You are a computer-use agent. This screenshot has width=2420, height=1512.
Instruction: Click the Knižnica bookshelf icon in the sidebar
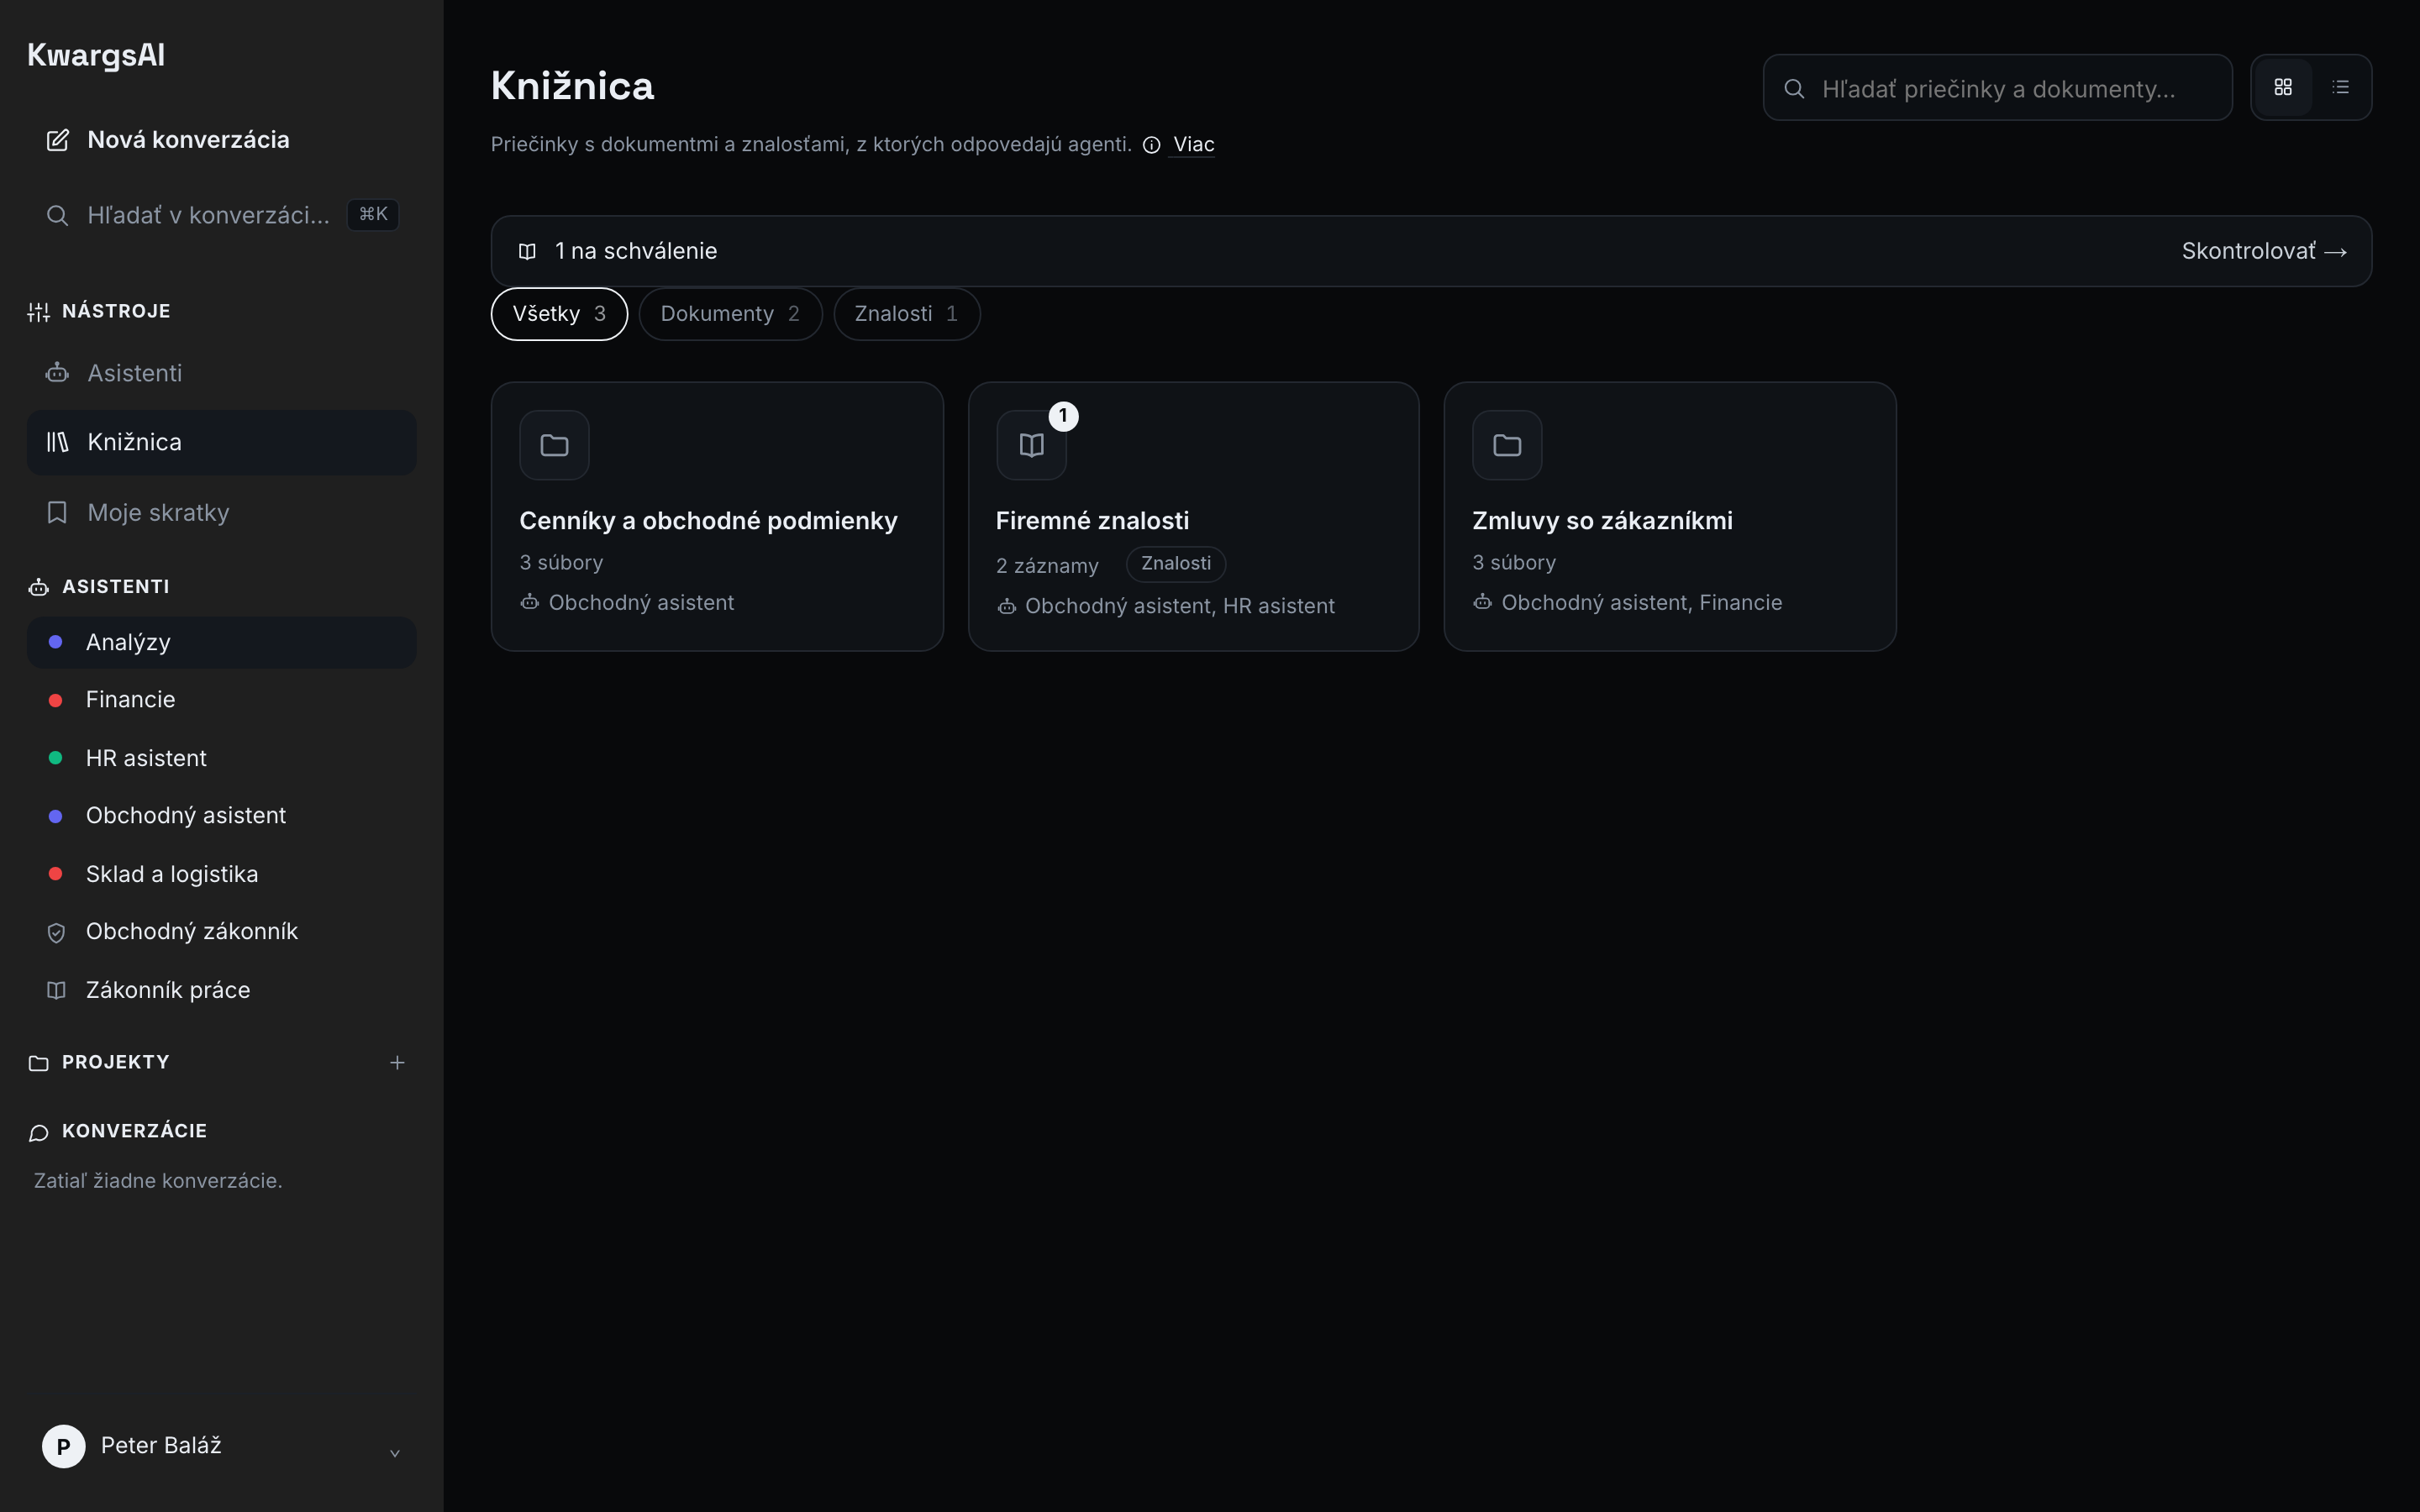(x=57, y=442)
